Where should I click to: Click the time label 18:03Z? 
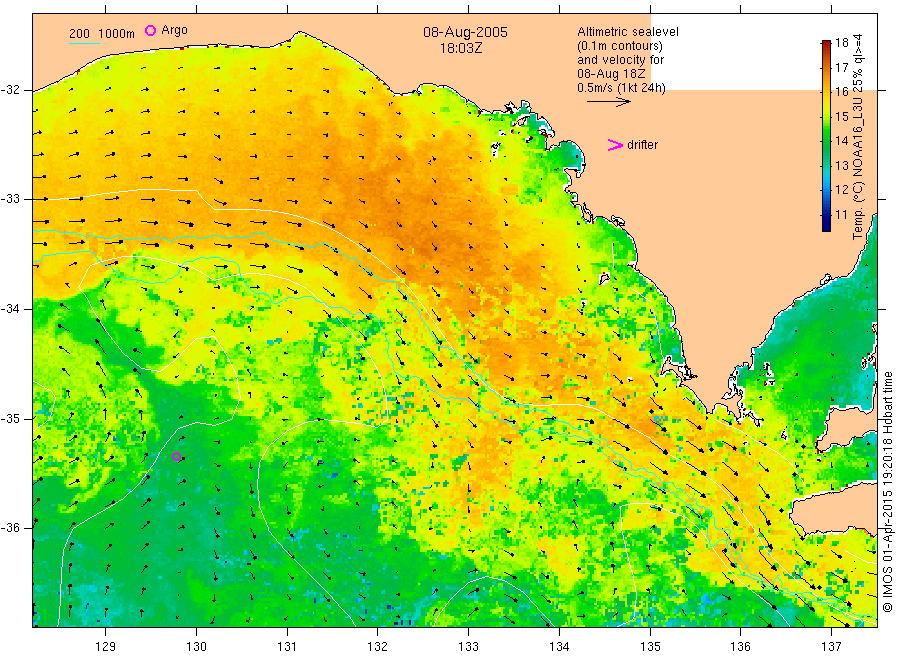(x=461, y=48)
